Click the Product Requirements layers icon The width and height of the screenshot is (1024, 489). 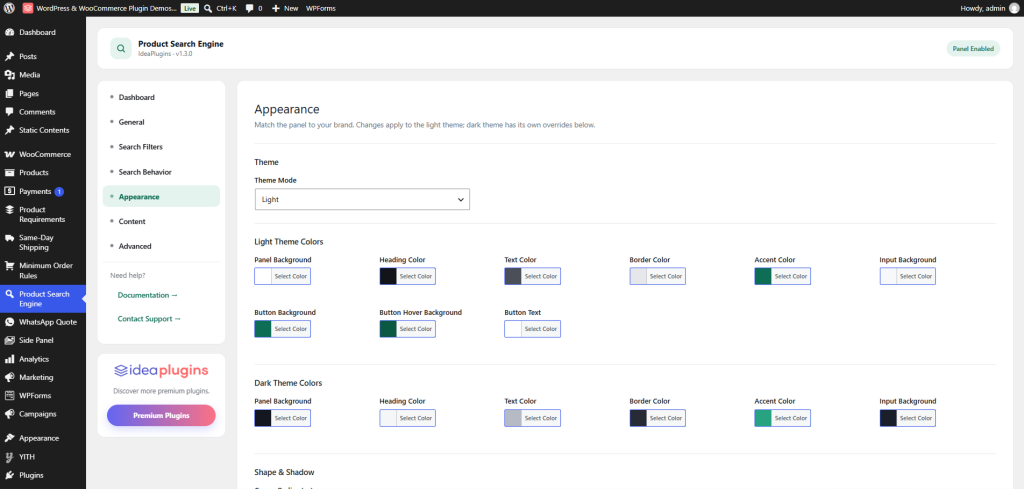tap(9, 210)
